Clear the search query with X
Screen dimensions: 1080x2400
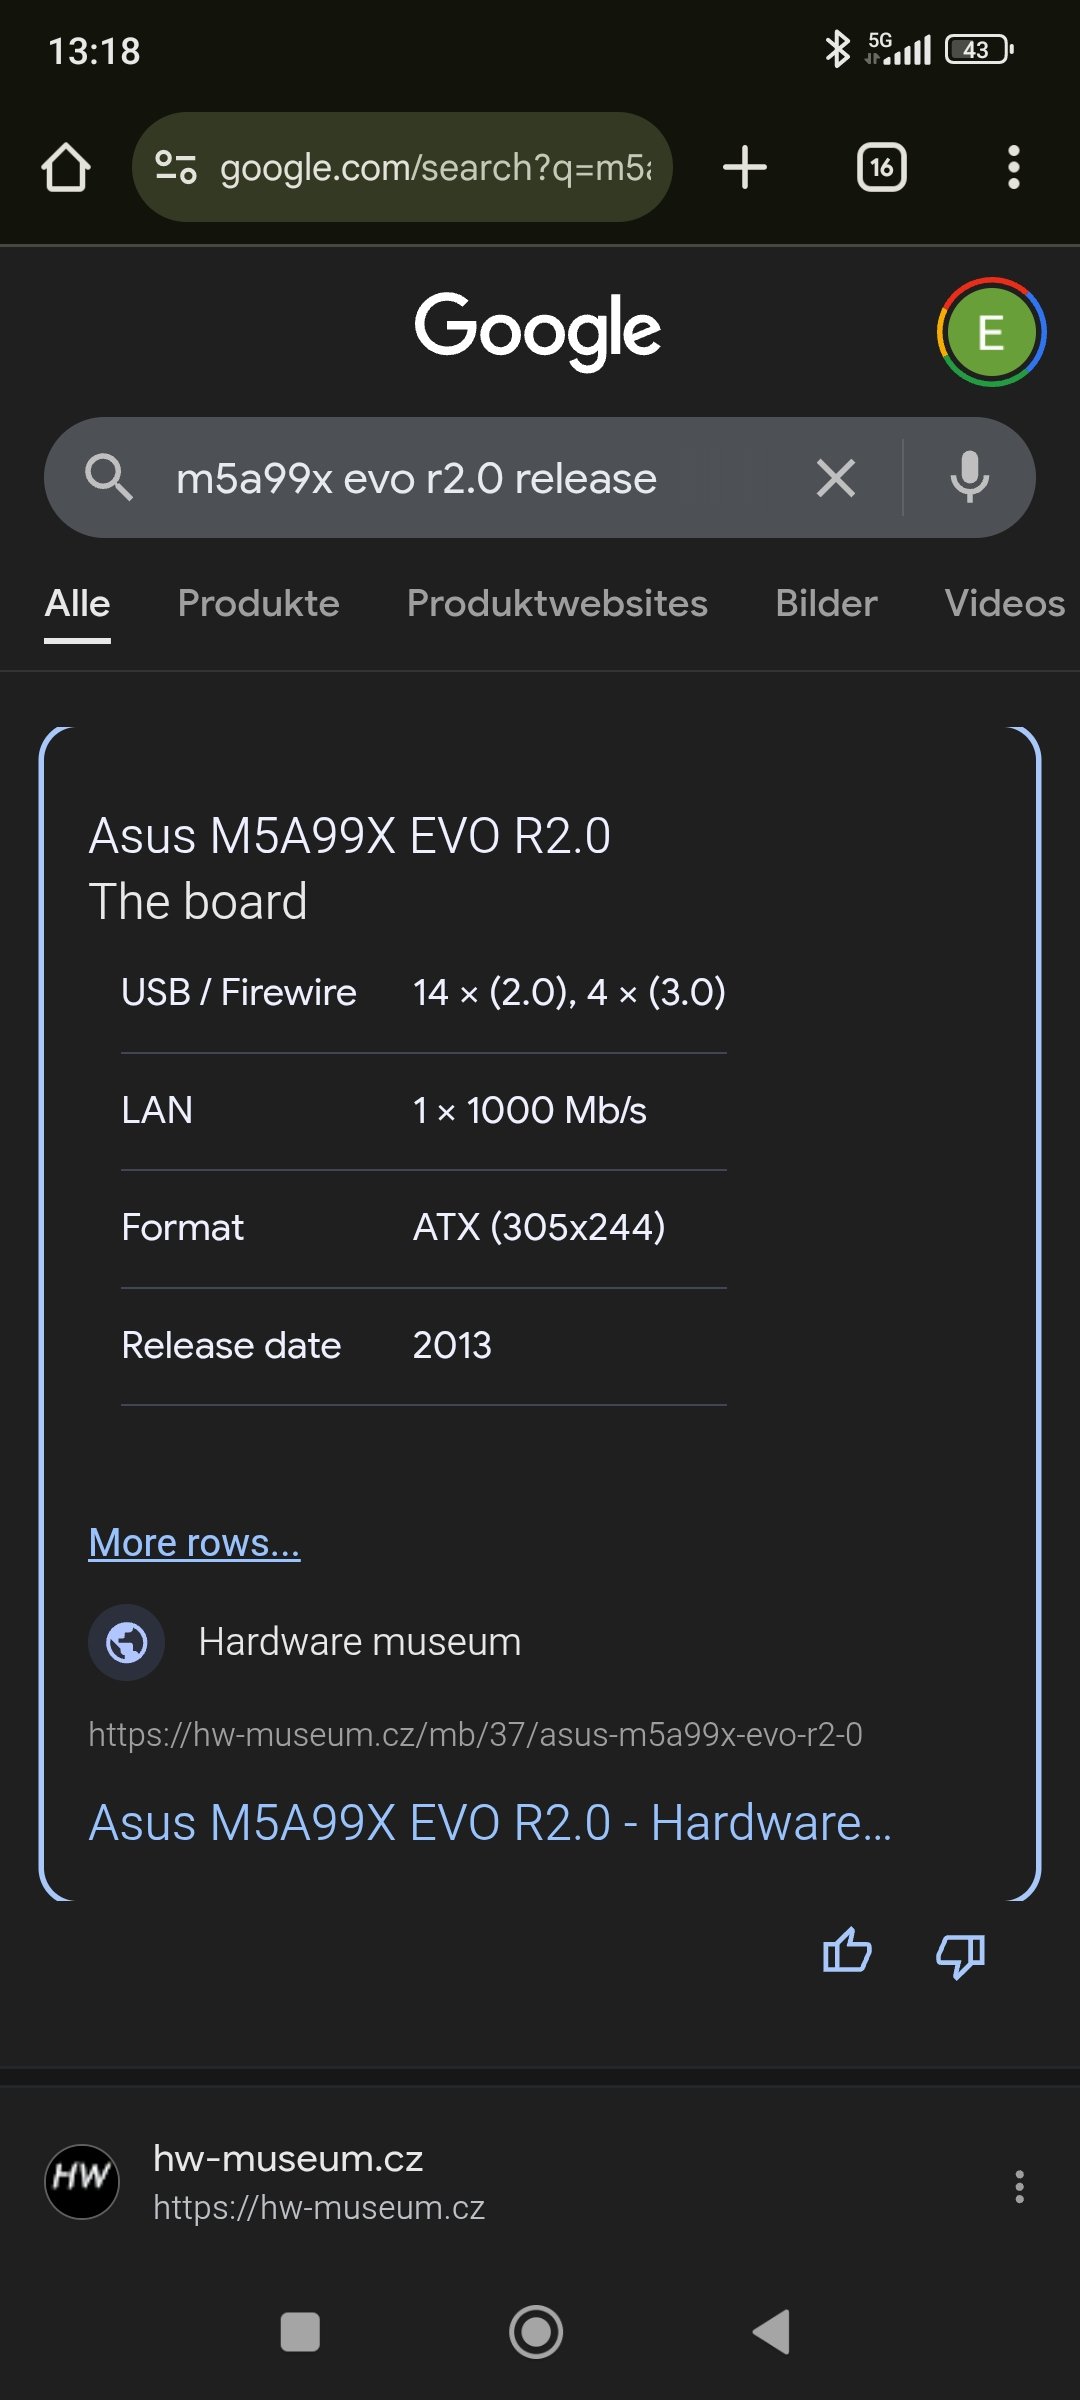835,478
